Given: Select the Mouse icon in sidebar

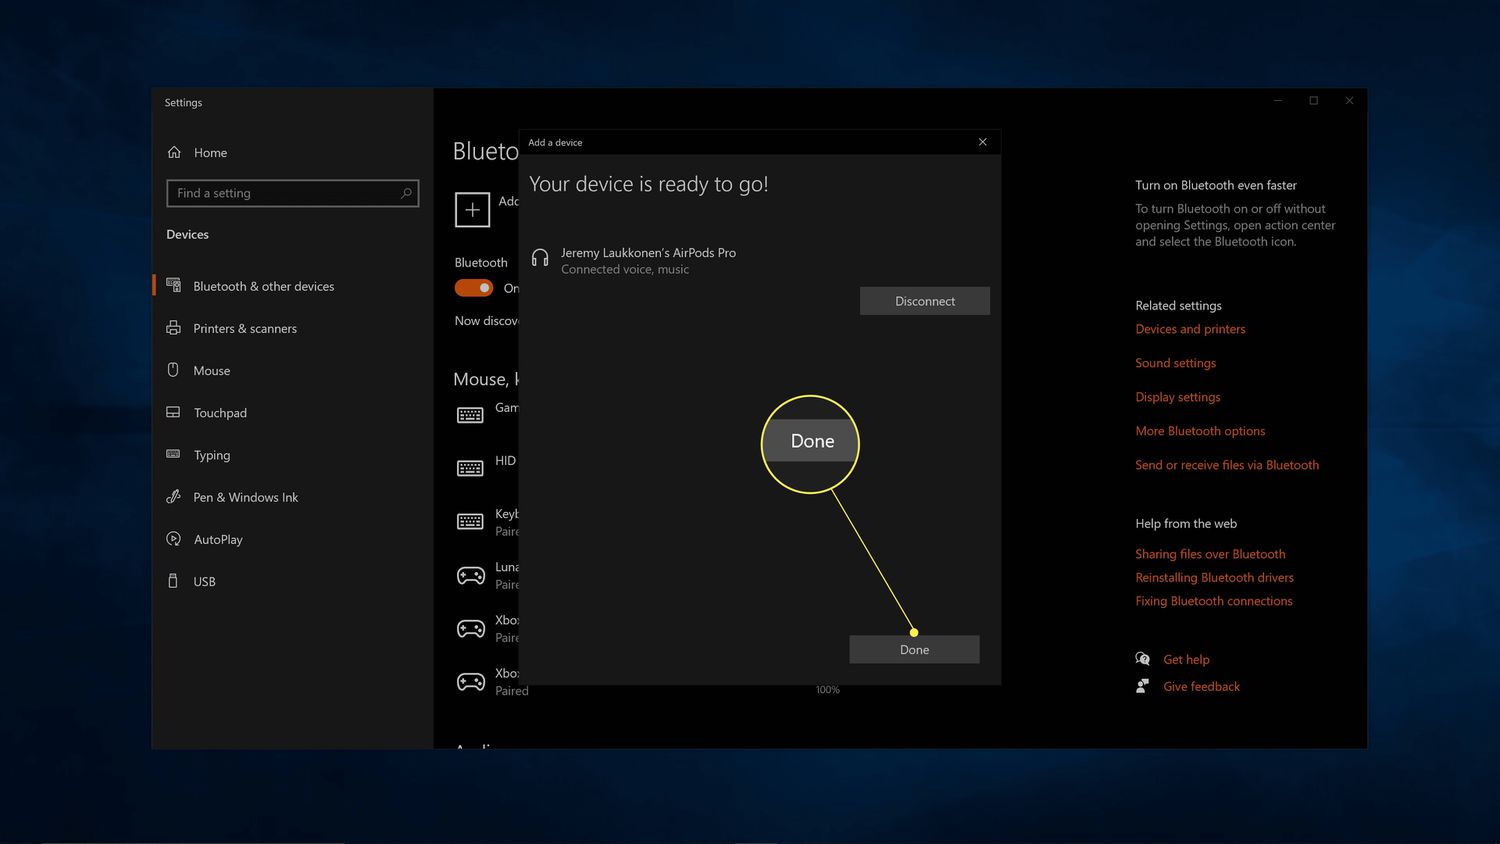Looking at the screenshot, I should pyautogui.click(x=173, y=370).
